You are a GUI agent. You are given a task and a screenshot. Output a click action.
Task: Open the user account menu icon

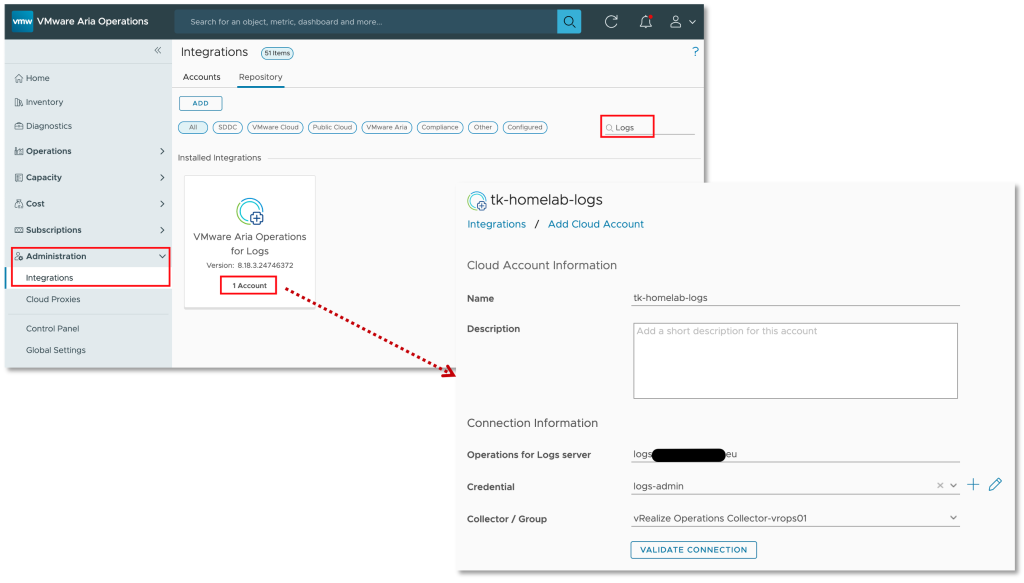click(x=675, y=22)
